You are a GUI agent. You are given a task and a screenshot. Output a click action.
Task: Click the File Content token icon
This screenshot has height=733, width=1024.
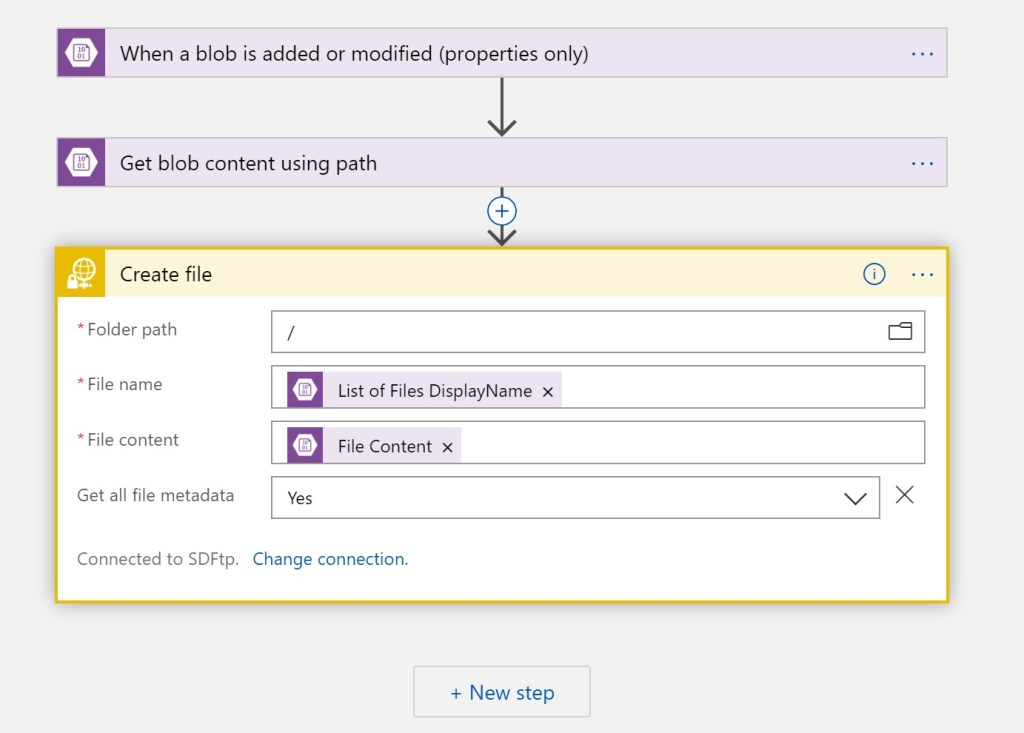coord(305,446)
